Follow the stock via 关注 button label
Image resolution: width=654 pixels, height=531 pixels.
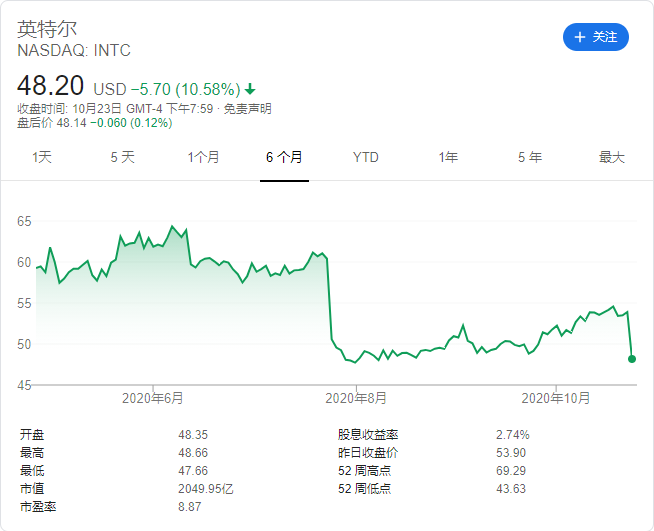(x=605, y=37)
